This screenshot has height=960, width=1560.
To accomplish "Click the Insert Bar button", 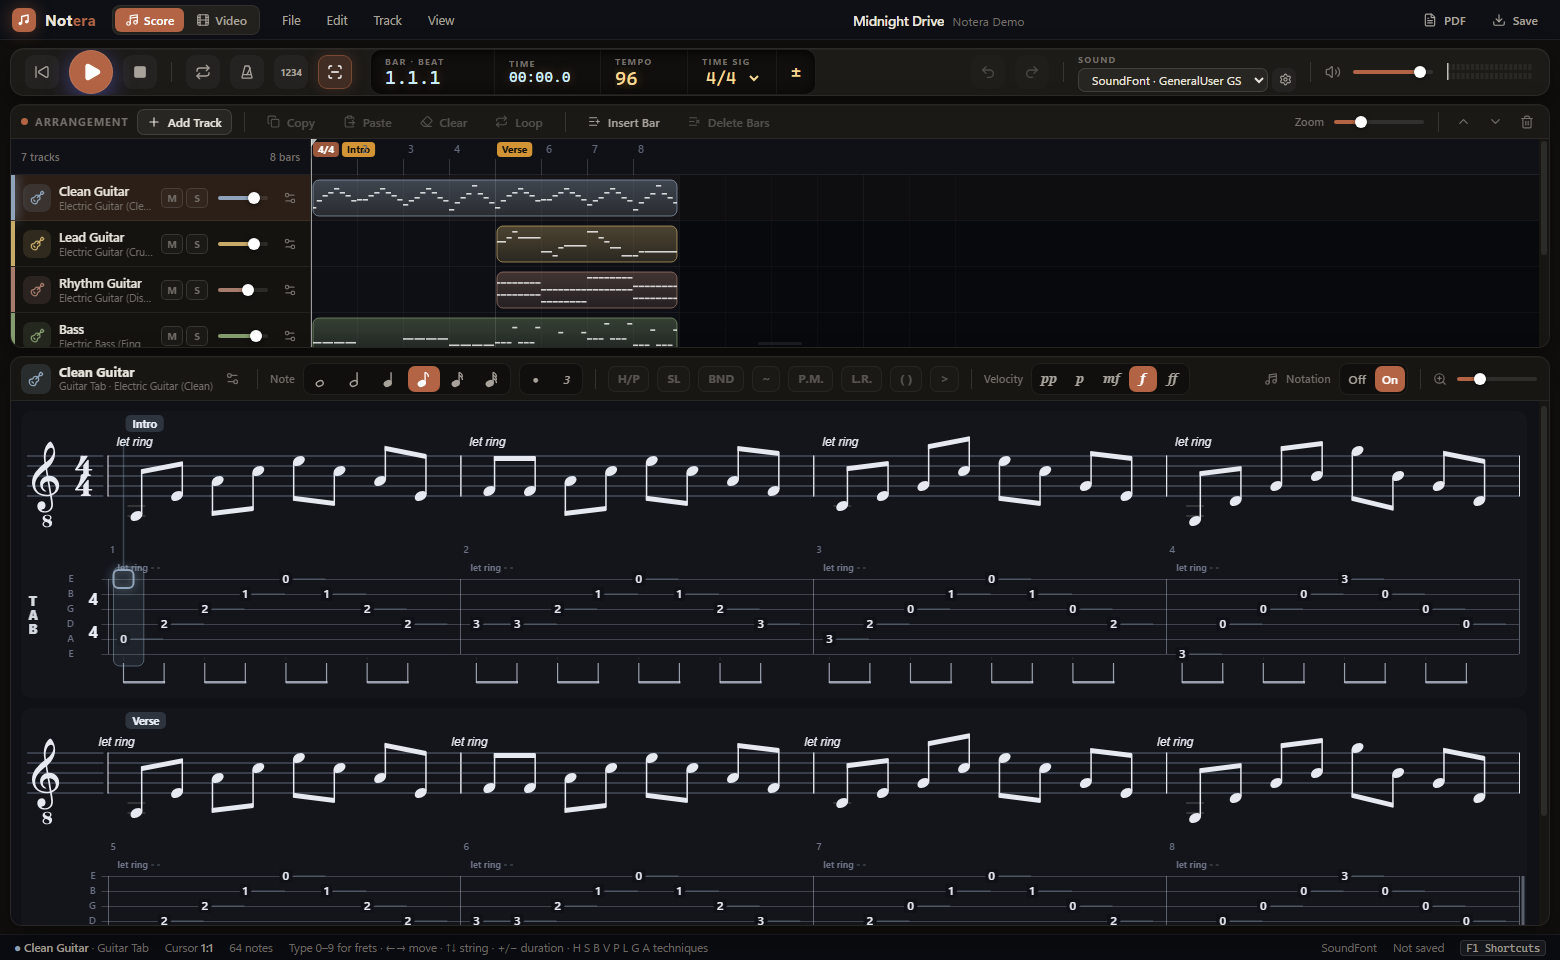I will (624, 122).
